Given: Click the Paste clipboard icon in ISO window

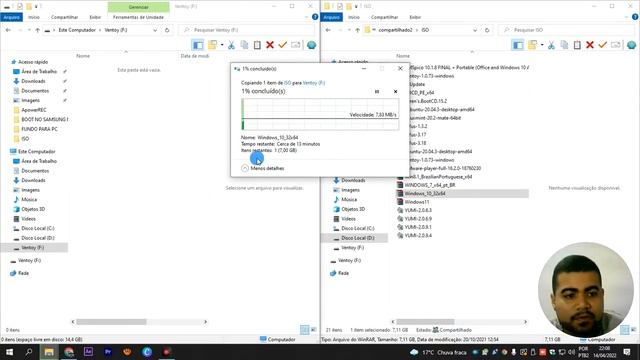Looking at the screenshot, I should pyautogui.click(x=577, y=45).
